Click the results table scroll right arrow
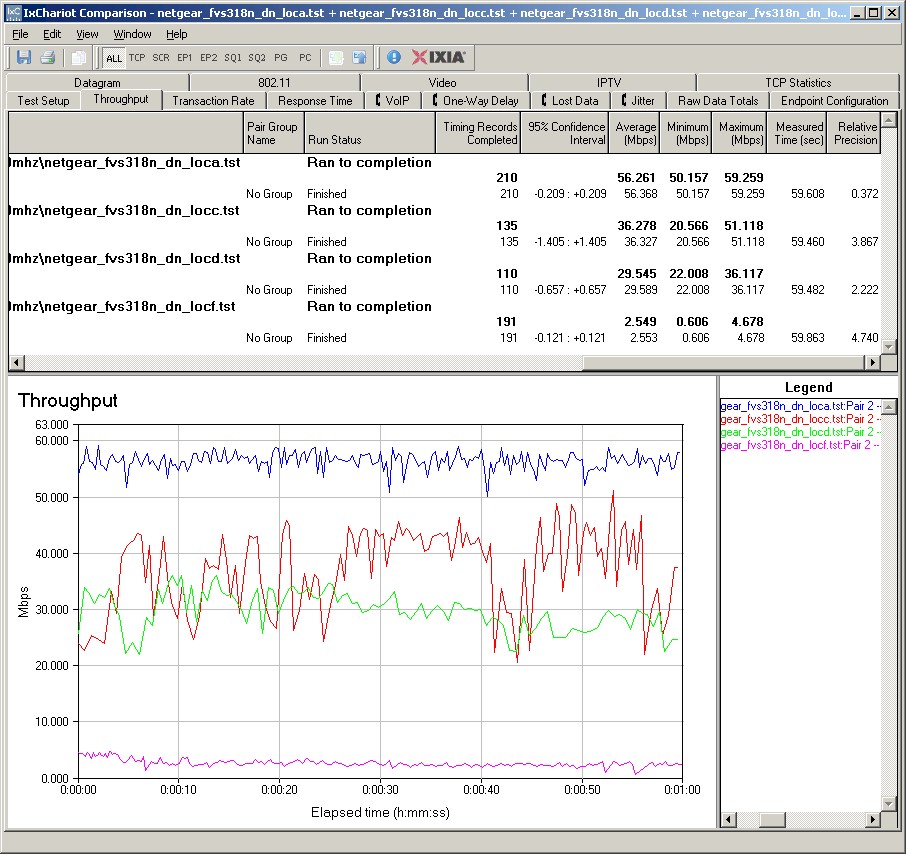The image size is (906, 854). point(872,362)
